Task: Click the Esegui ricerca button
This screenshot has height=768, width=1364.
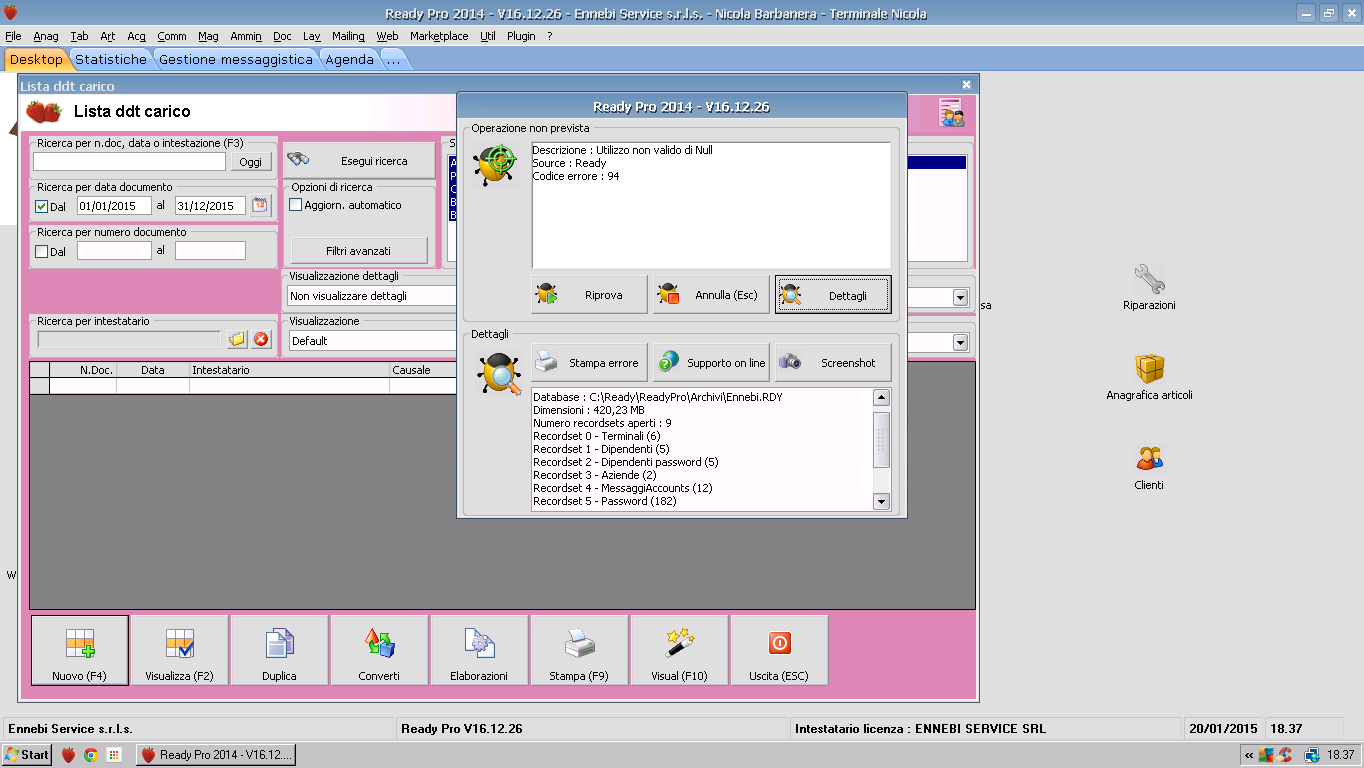Action: (x=360, y=161)
